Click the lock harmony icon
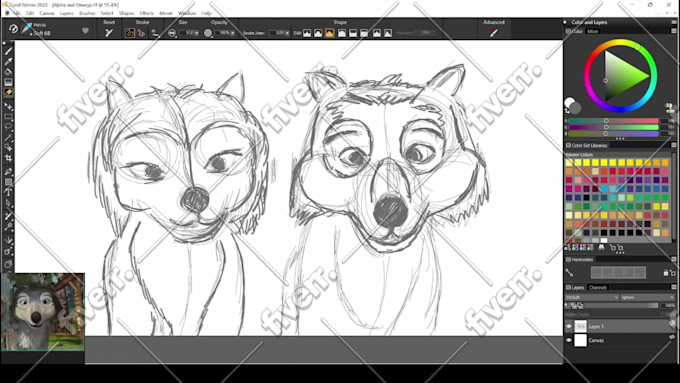Image resolution: width=680 pixels, height=383 pixels. pos(666,273)
